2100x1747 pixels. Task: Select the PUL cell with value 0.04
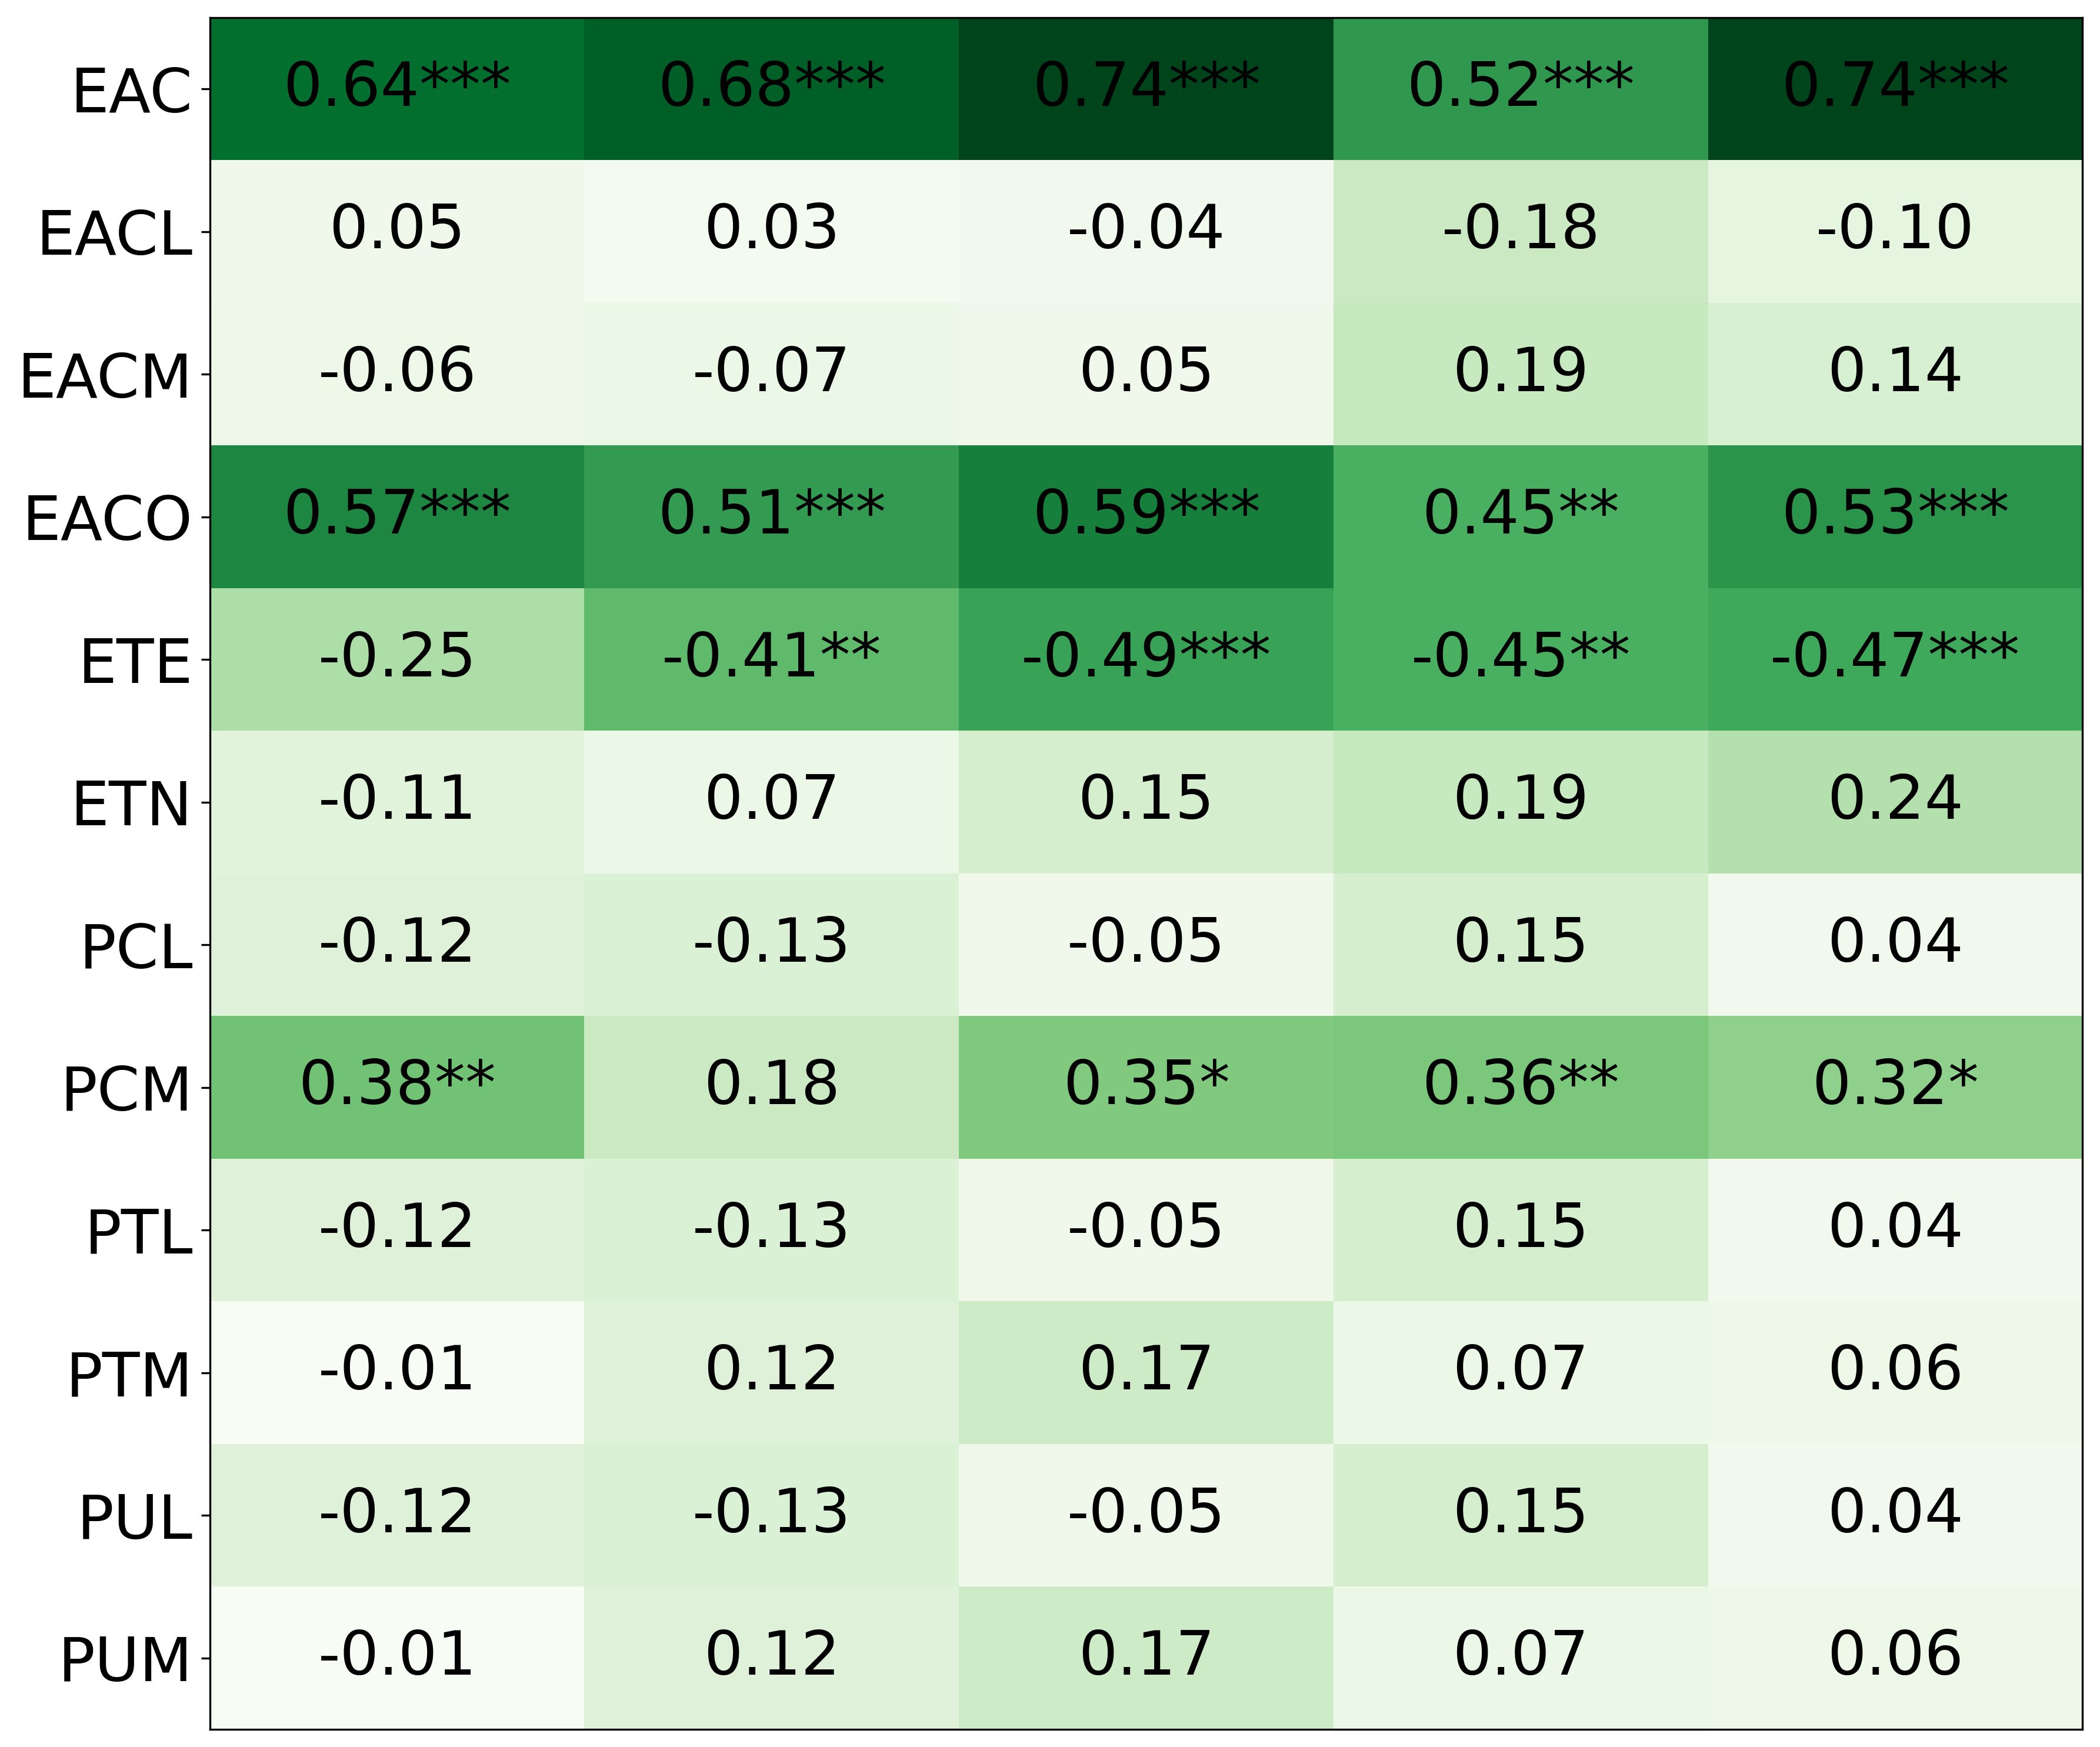1894,1514
